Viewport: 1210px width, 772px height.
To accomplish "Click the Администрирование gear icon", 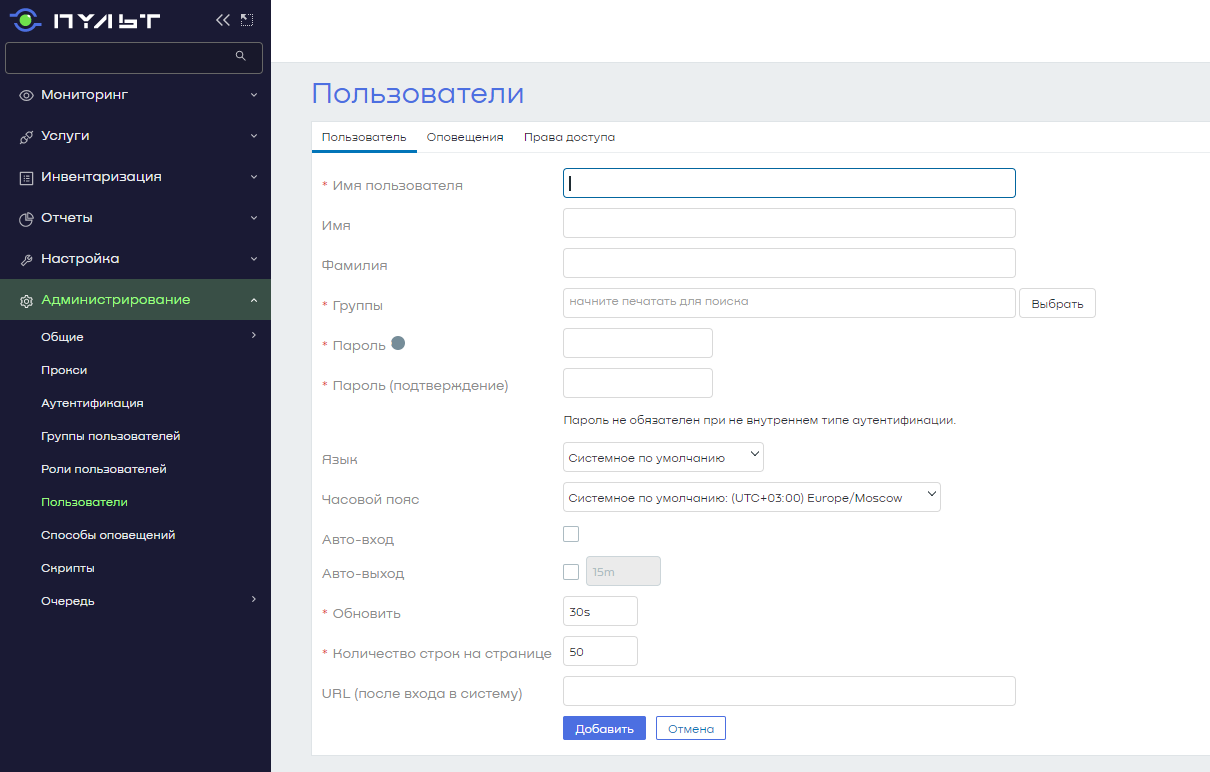I will coord(24,299).
